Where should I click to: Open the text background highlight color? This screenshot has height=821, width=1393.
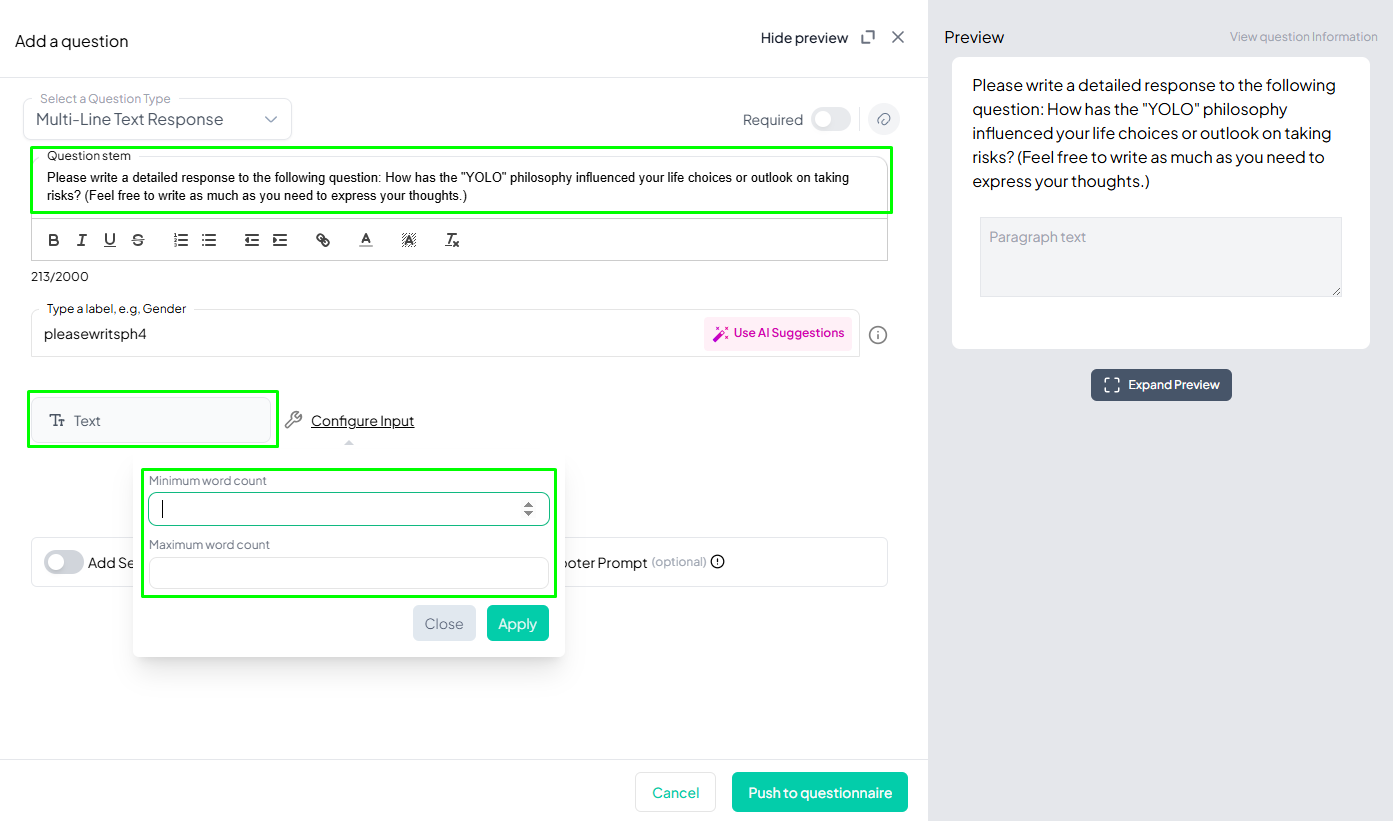(409, 240)
